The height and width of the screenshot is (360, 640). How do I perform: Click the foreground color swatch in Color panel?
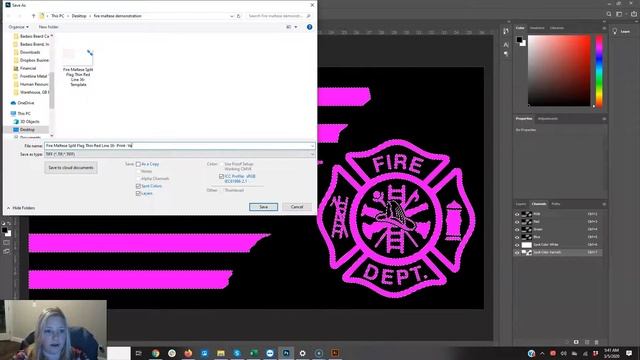[519, 40]
